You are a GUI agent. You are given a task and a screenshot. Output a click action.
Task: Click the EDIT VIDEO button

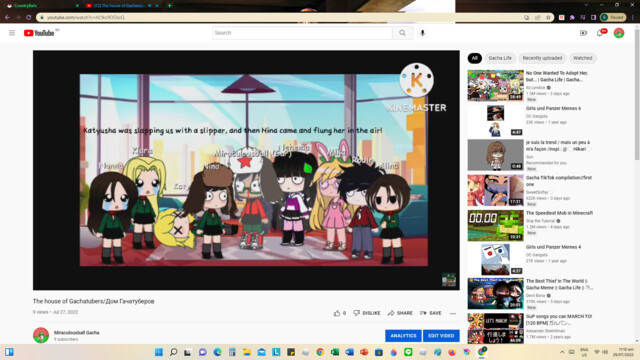[441, 336]
